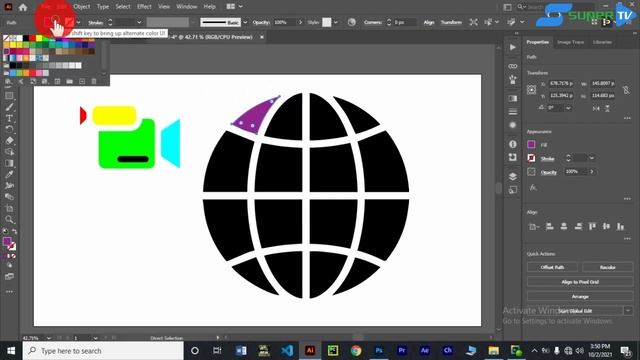The width and height of the screenshot is (640, 360).
Task: Click the Recolor Artwork globe icon
Action: point(351,22)
